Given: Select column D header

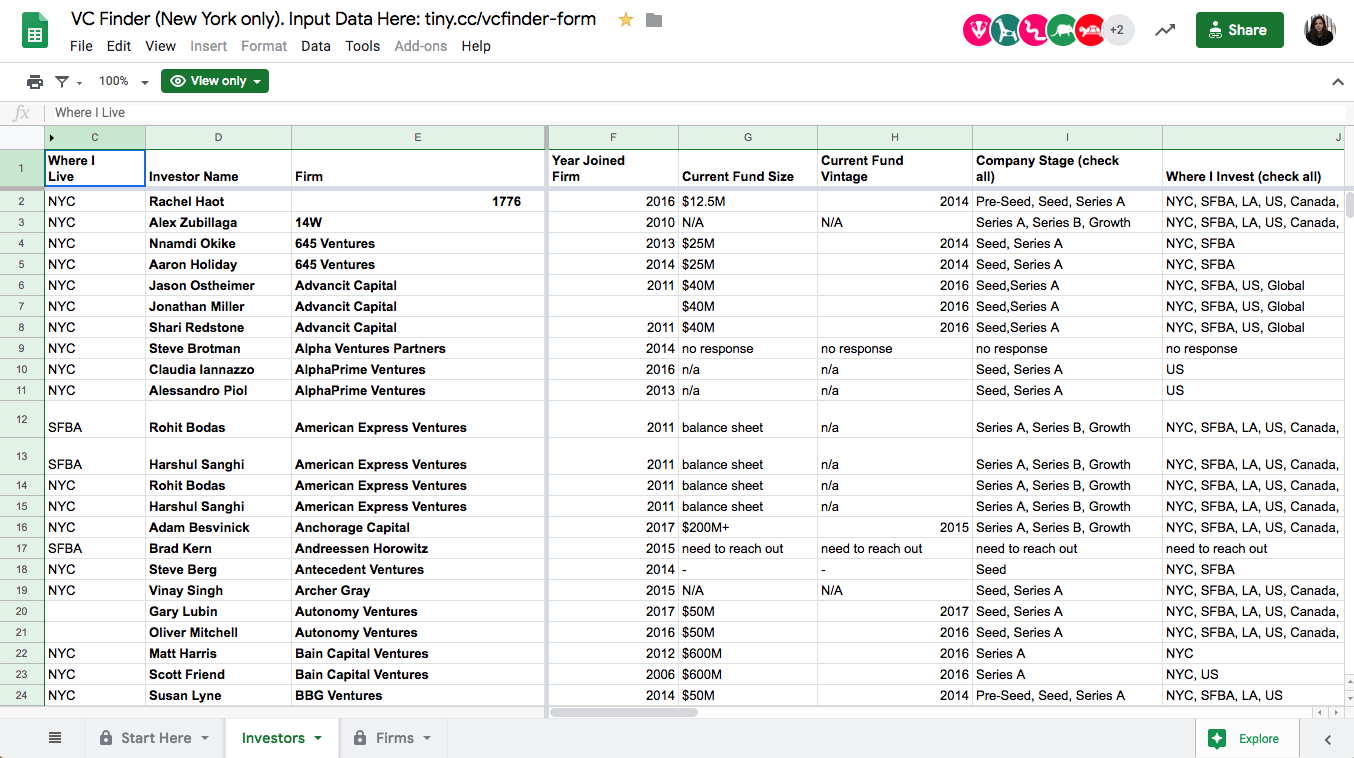Looking at the screenshot, I should [218, 137].
